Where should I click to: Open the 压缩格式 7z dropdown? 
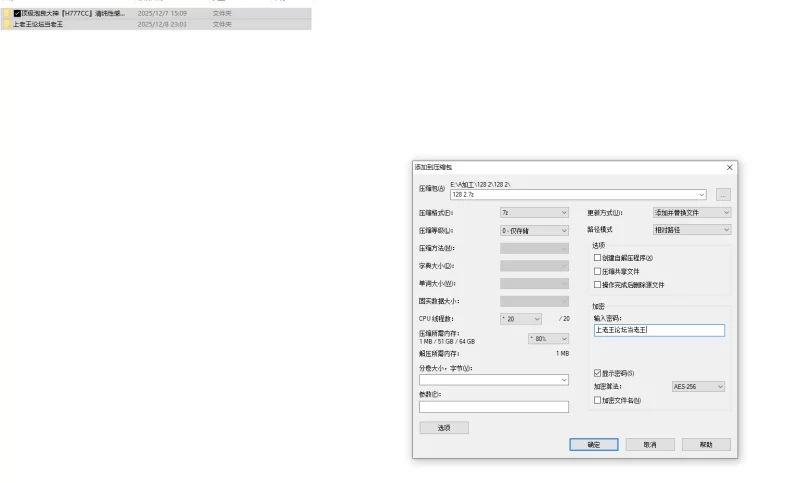coord(534,213)
